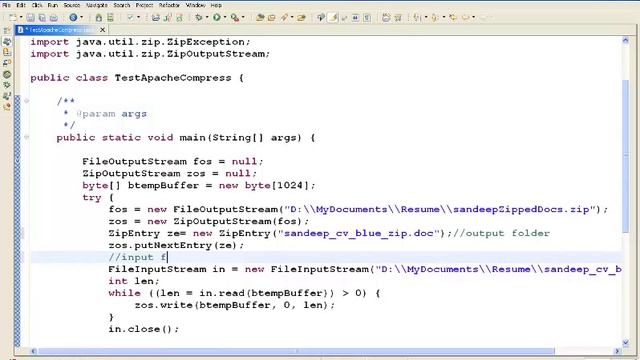Open the Project menu

[144, 5]
